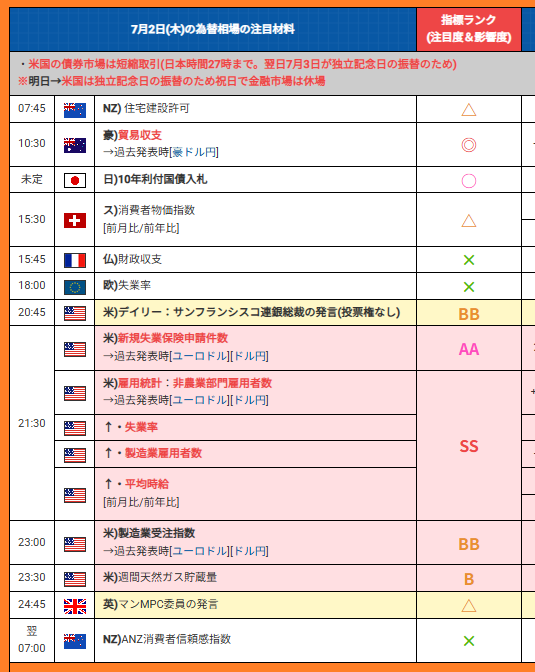Click the UK flag beside マンMPC委員の発言
The image size is (535, 672).
coord(75,606)
